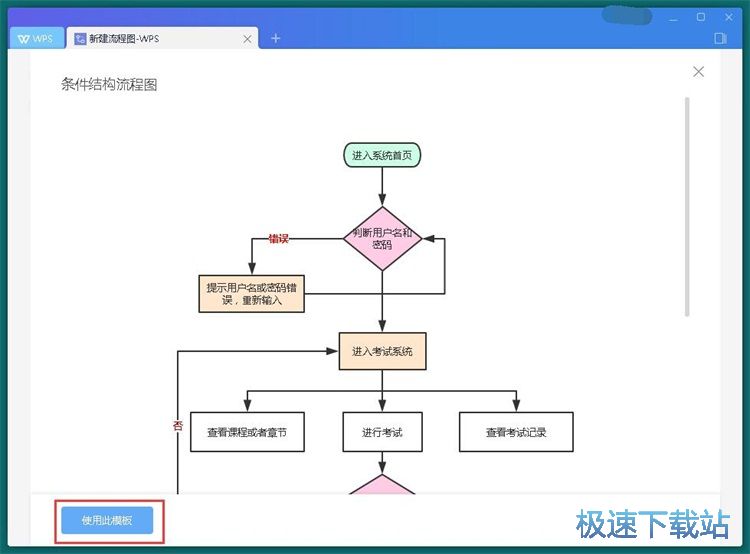Close the 新建流程图-WPS tab
The width and height of the screenshot is (750, 554).
[247, 39]
